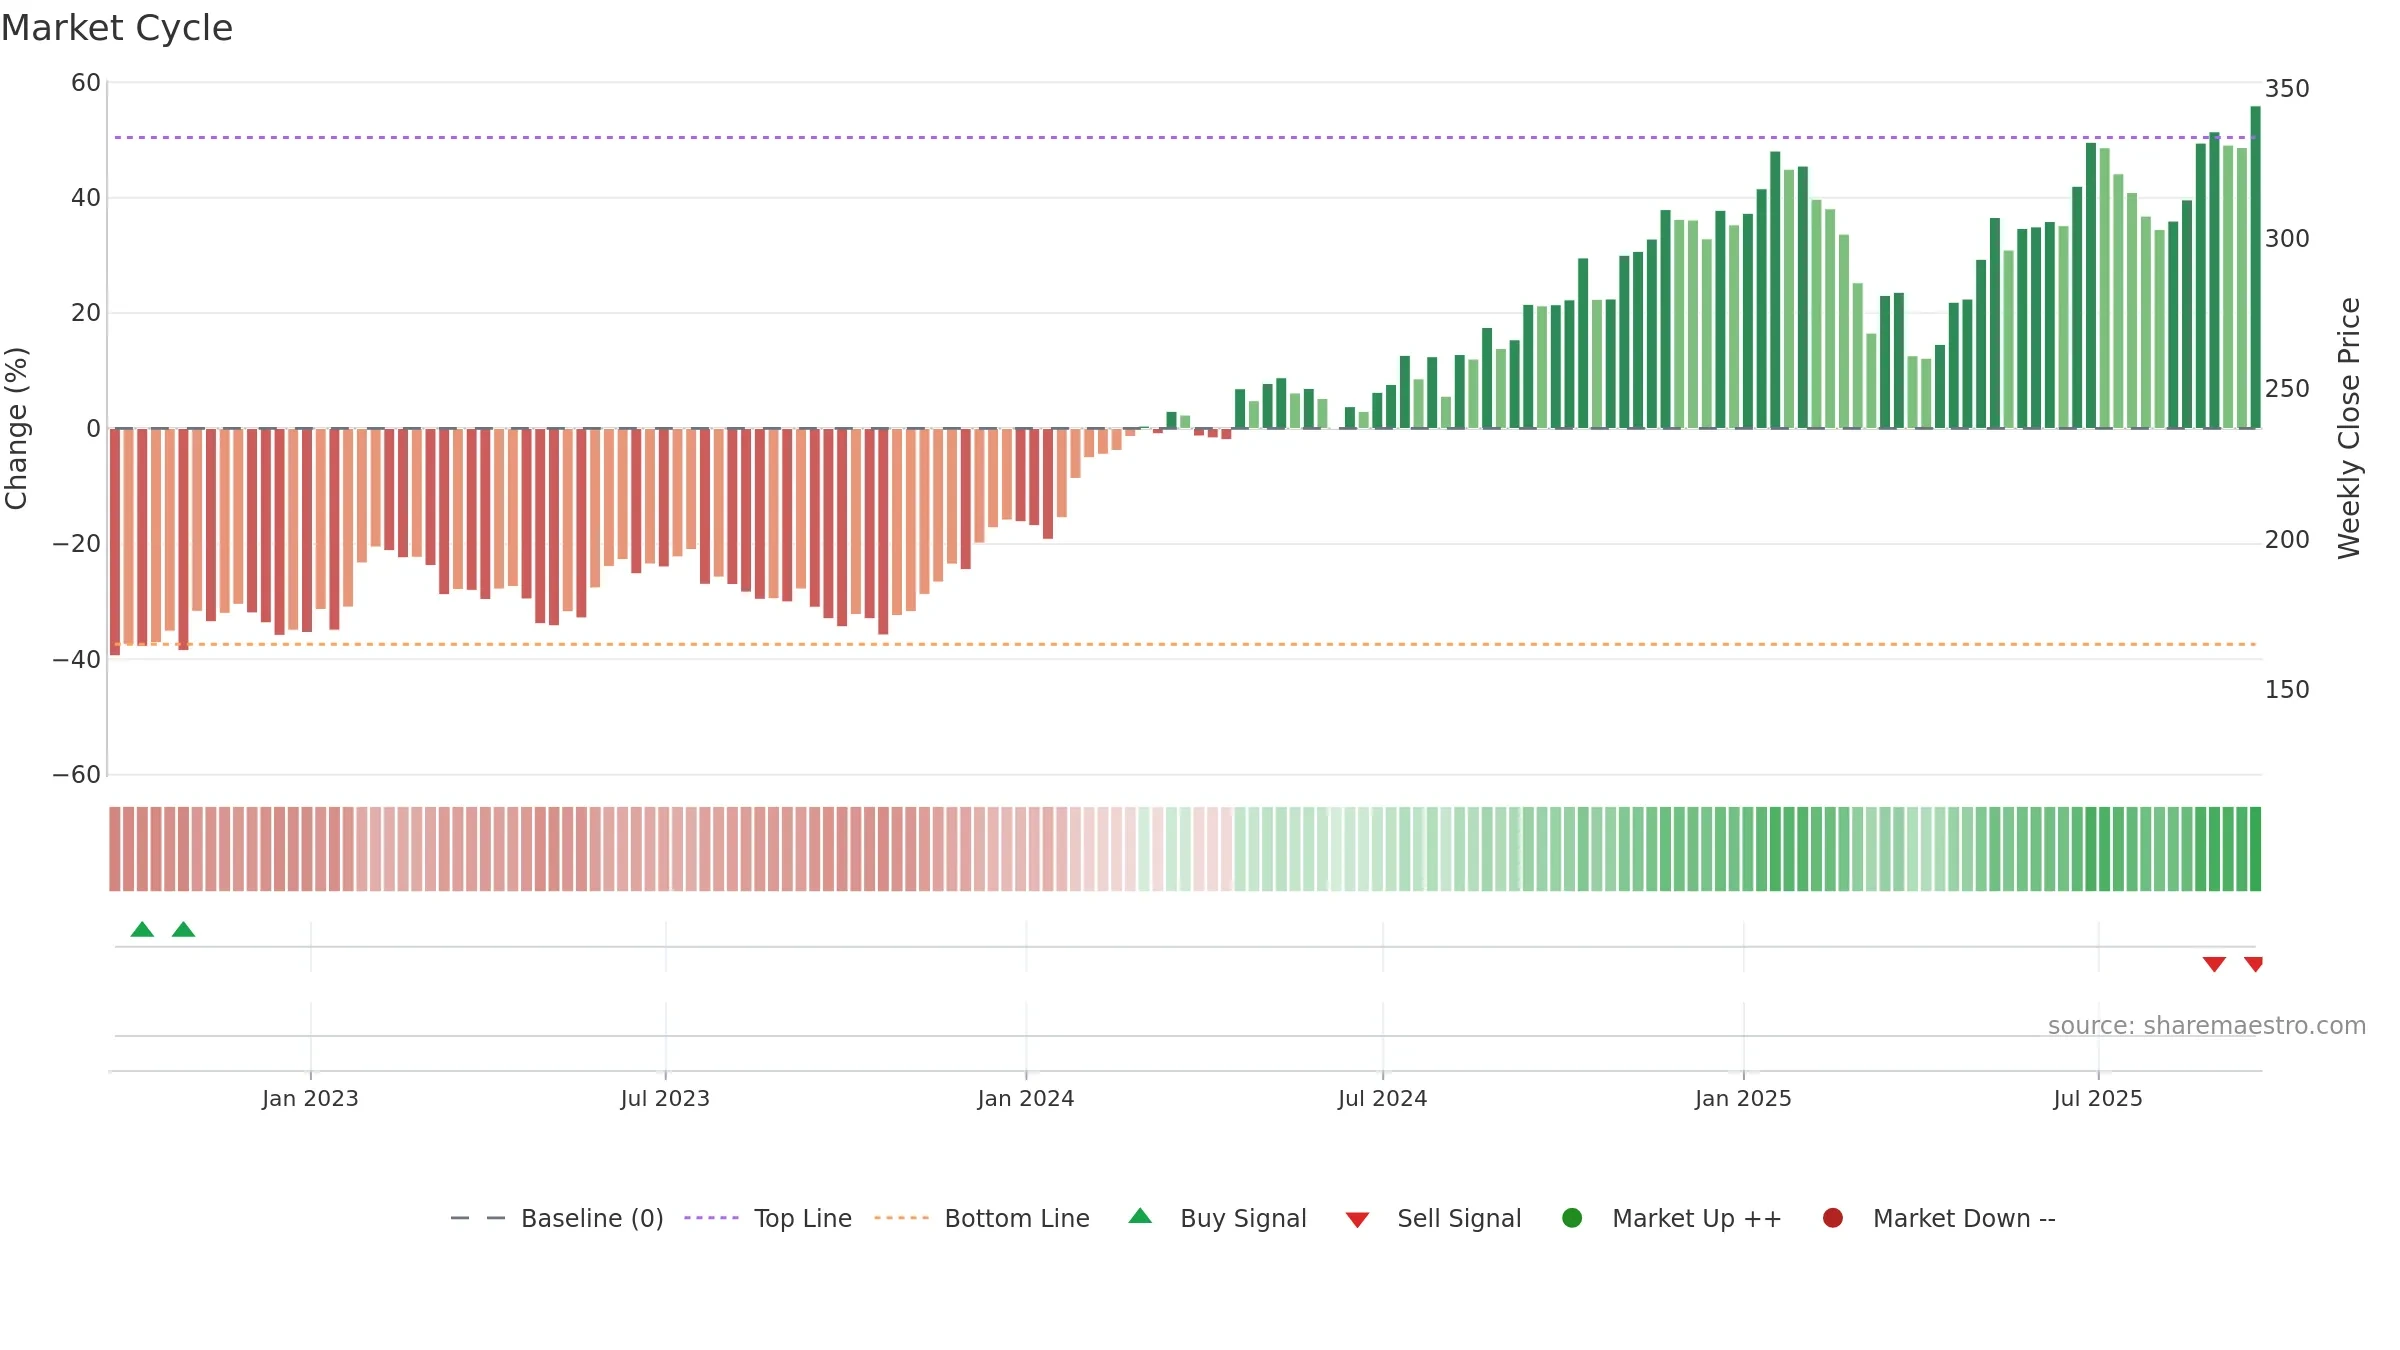The width and height of the screenshot is (2400, 1350).
Task: Toggle the Market Up ++ legend entry
Action: pyautogui.click(x=1672, y=1218)
